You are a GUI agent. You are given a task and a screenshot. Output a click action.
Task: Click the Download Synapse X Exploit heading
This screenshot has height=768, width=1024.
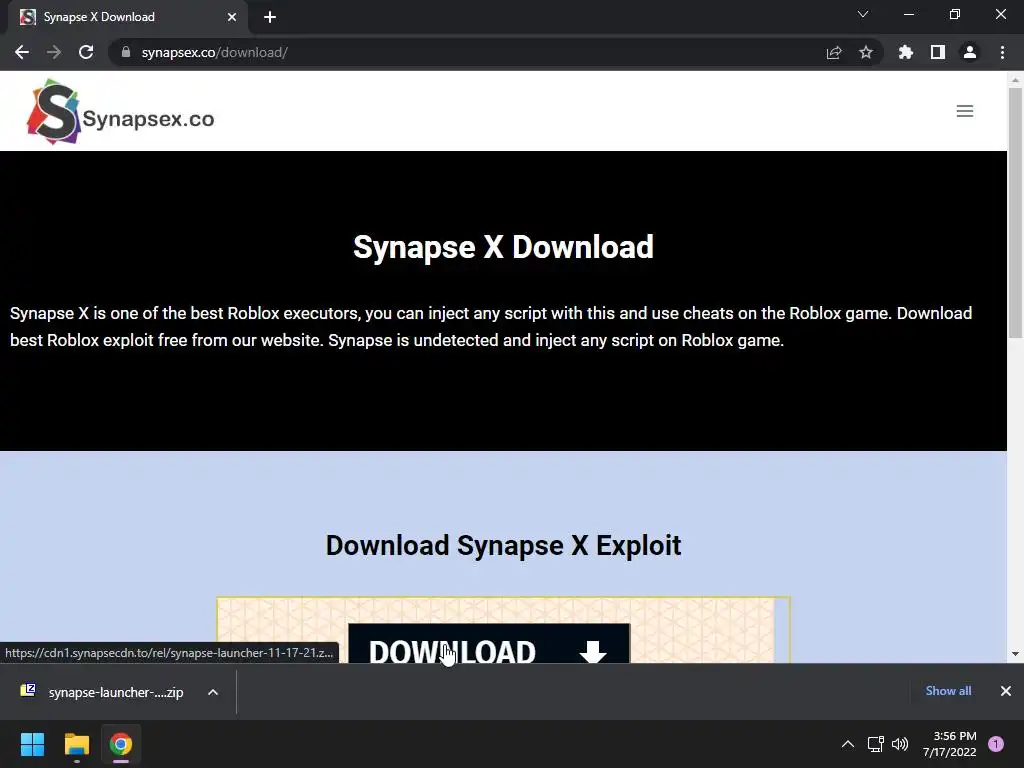click(504, 545)
